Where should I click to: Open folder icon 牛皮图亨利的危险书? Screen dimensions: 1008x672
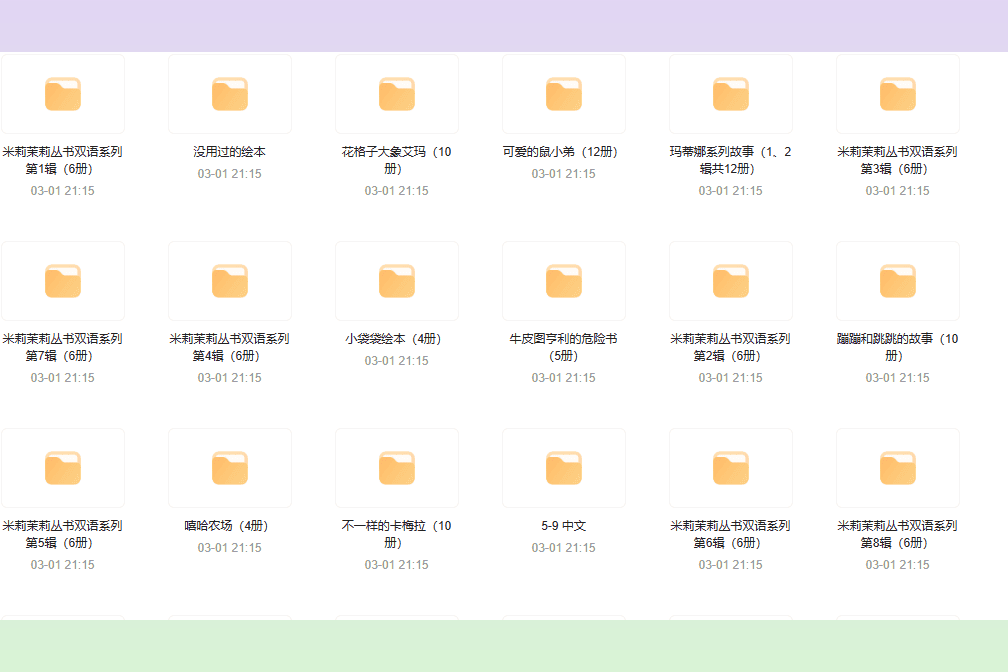click(x=564, y=282)
